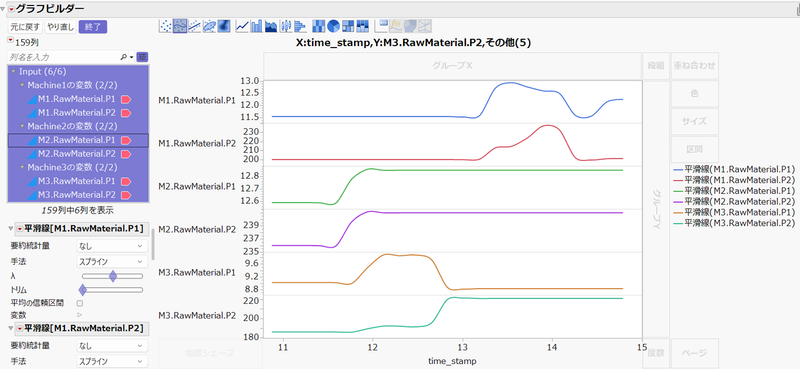
Task: Click legend entry 平滑線(M2.RawMaterial.P1)
Action: [734, 190]
